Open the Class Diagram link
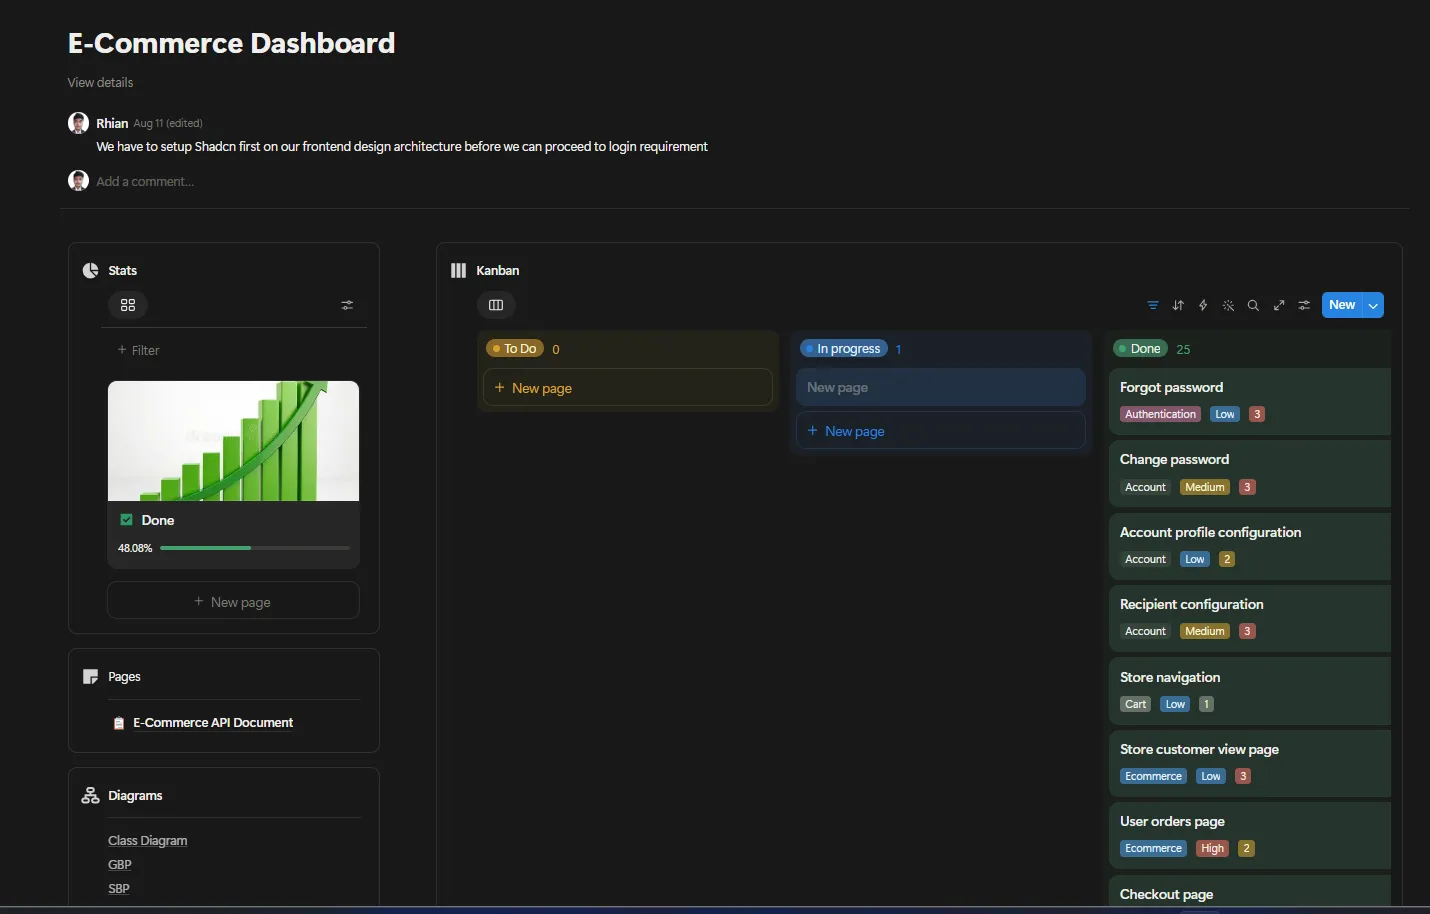The height and width of the screenshot is (914, 1430). (x=148, y=841)
